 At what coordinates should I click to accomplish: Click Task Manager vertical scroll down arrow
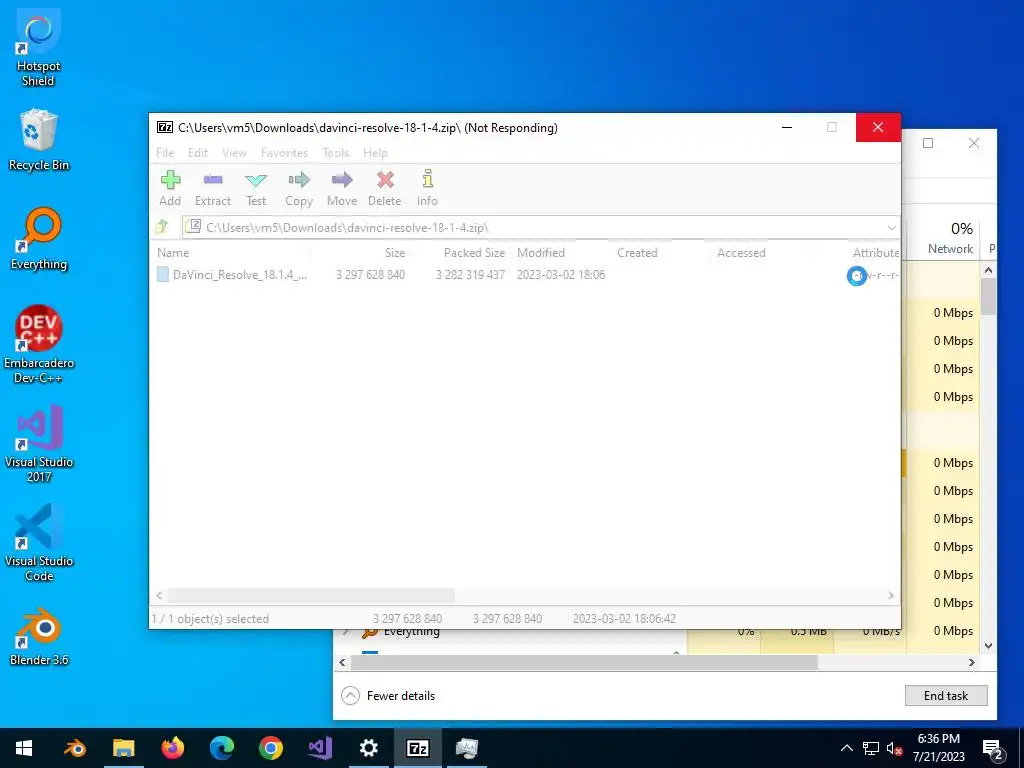click(988, 646)
